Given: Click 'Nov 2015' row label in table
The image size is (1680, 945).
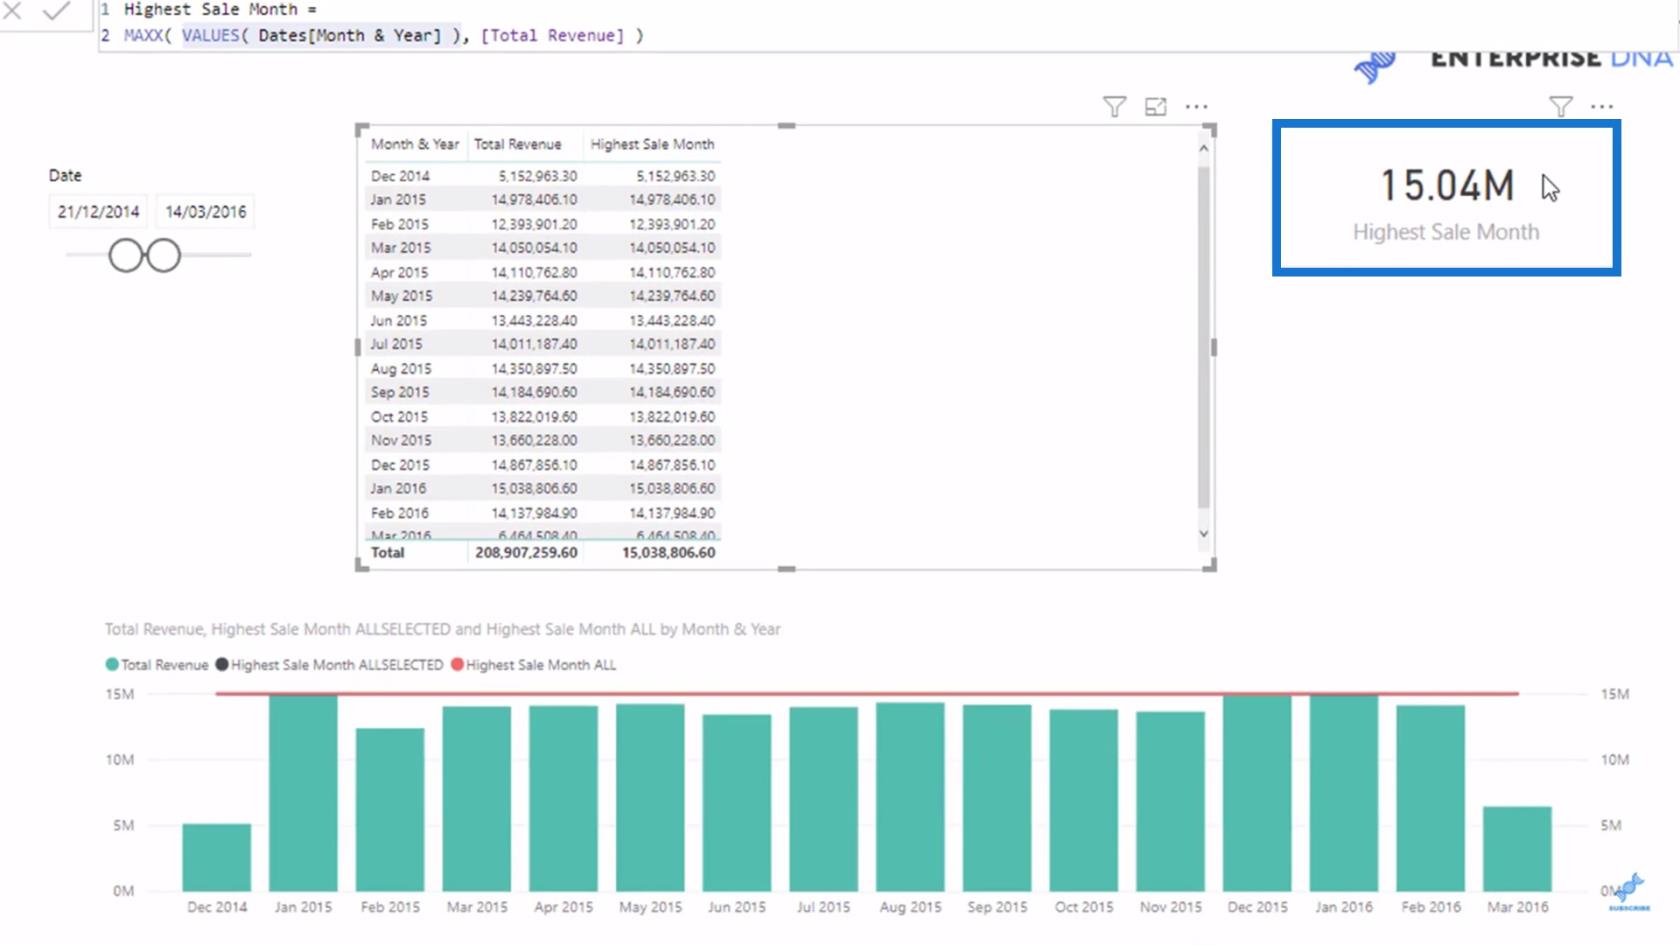Looking at the screenshot, I should pos(401,440).
